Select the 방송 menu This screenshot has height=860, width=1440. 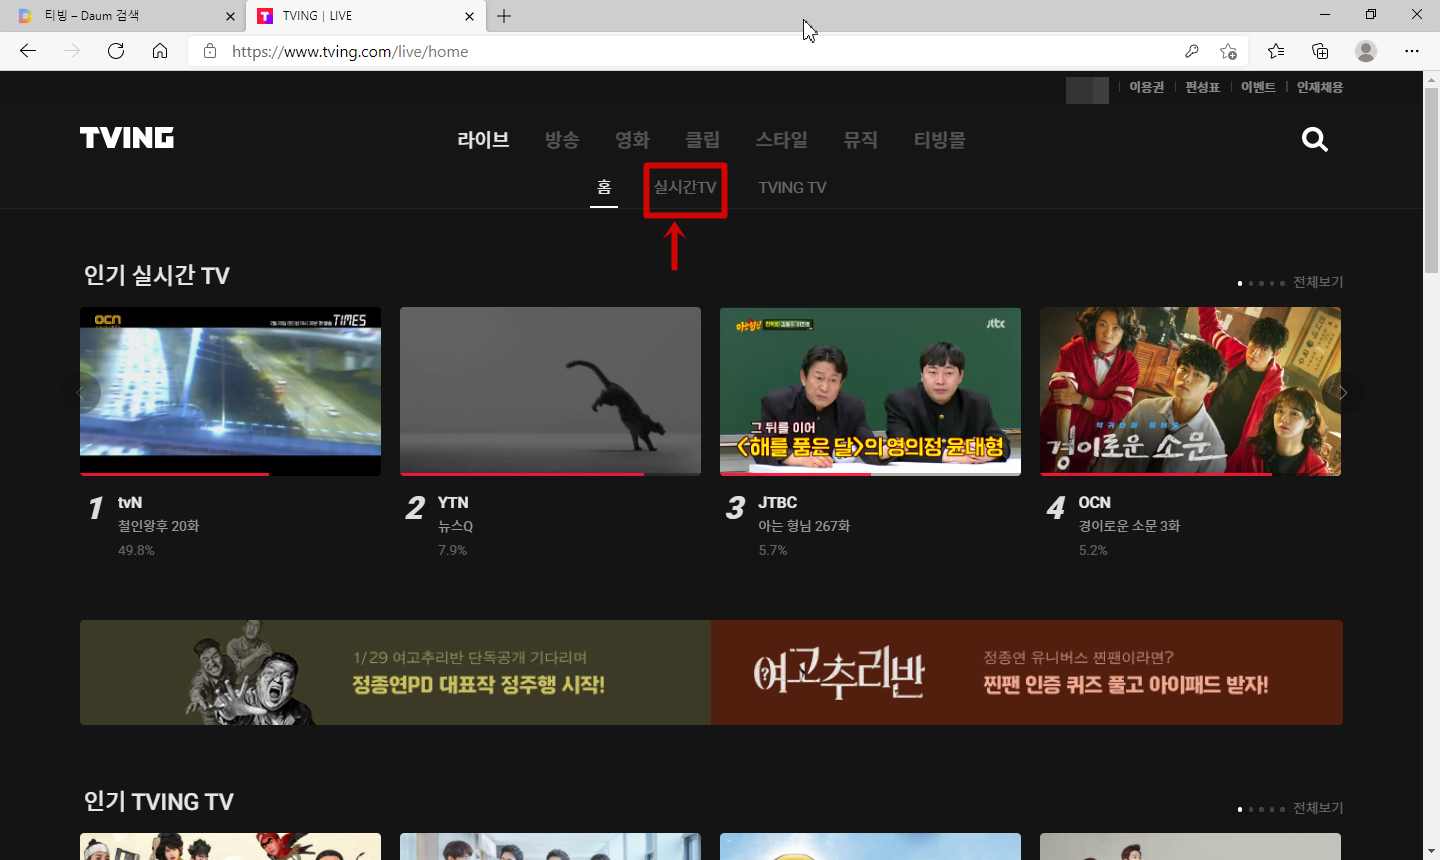(562, 140)
